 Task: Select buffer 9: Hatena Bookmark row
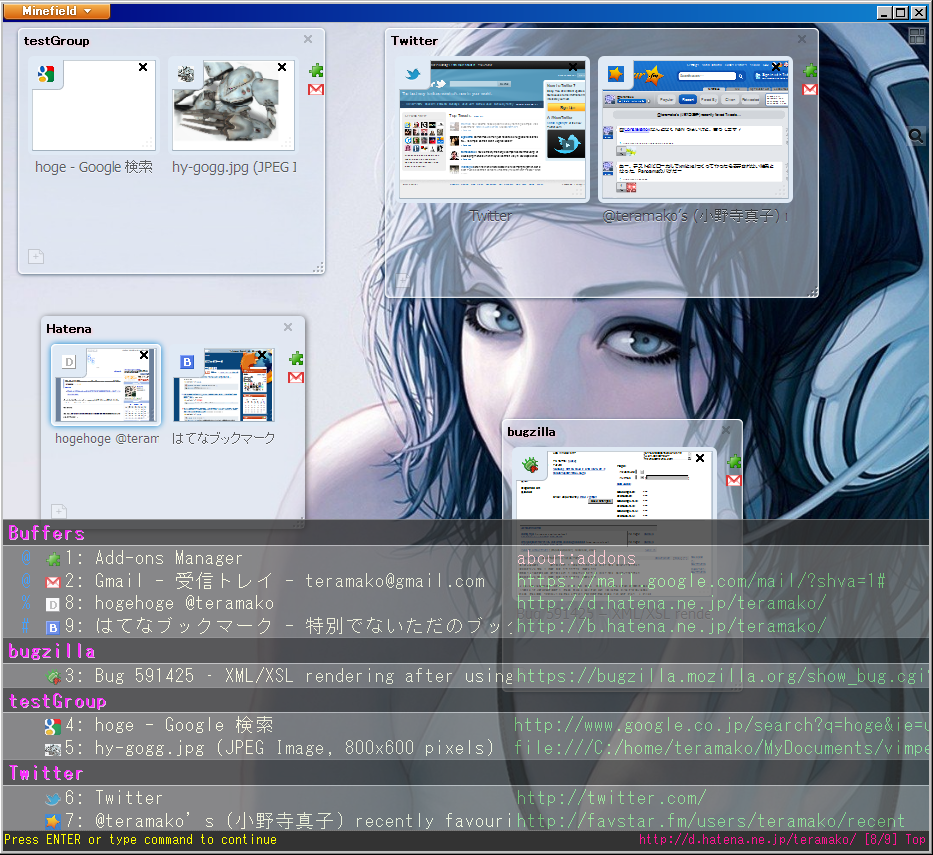point(466,626)
